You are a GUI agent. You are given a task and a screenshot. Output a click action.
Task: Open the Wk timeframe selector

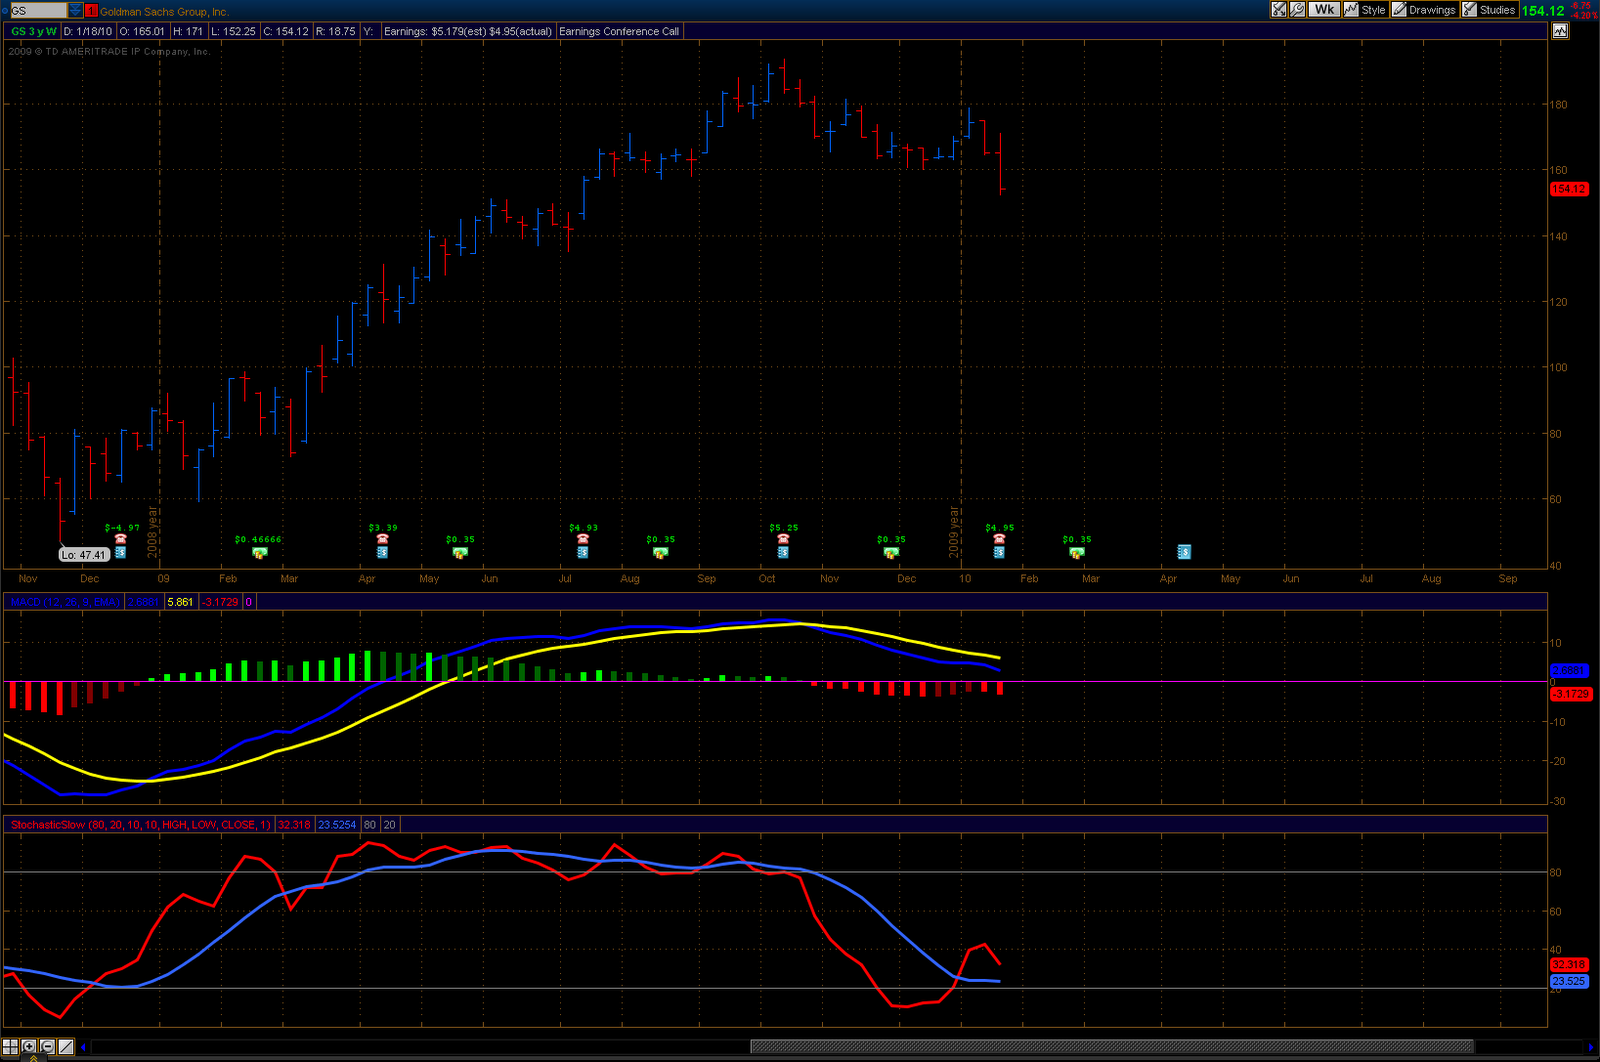[1324, 10]
